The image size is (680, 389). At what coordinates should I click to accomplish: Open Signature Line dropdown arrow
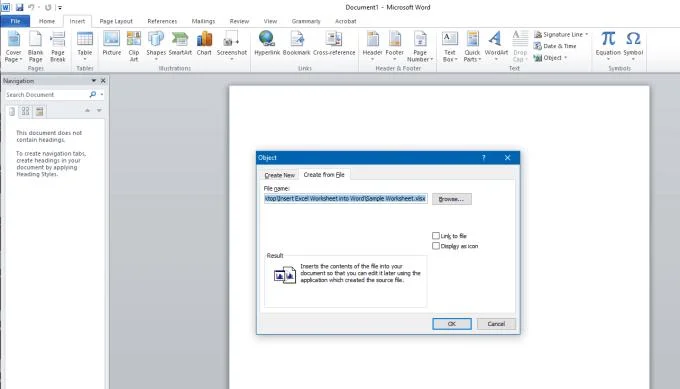pos(586,34)
